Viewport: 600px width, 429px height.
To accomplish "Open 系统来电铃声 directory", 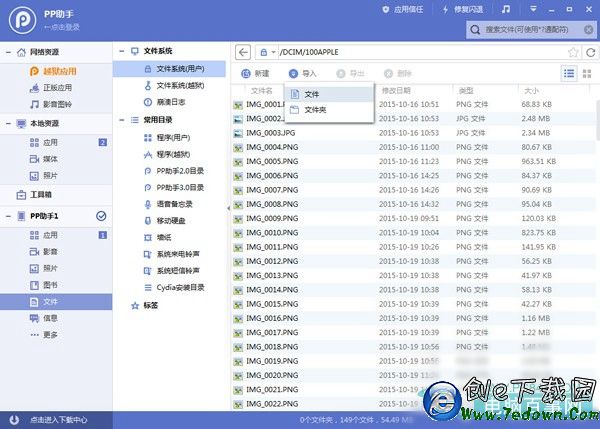I will 171,254.
